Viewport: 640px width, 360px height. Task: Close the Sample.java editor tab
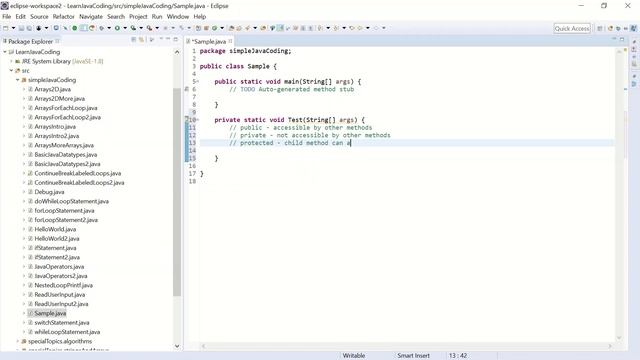pos(231,41)
